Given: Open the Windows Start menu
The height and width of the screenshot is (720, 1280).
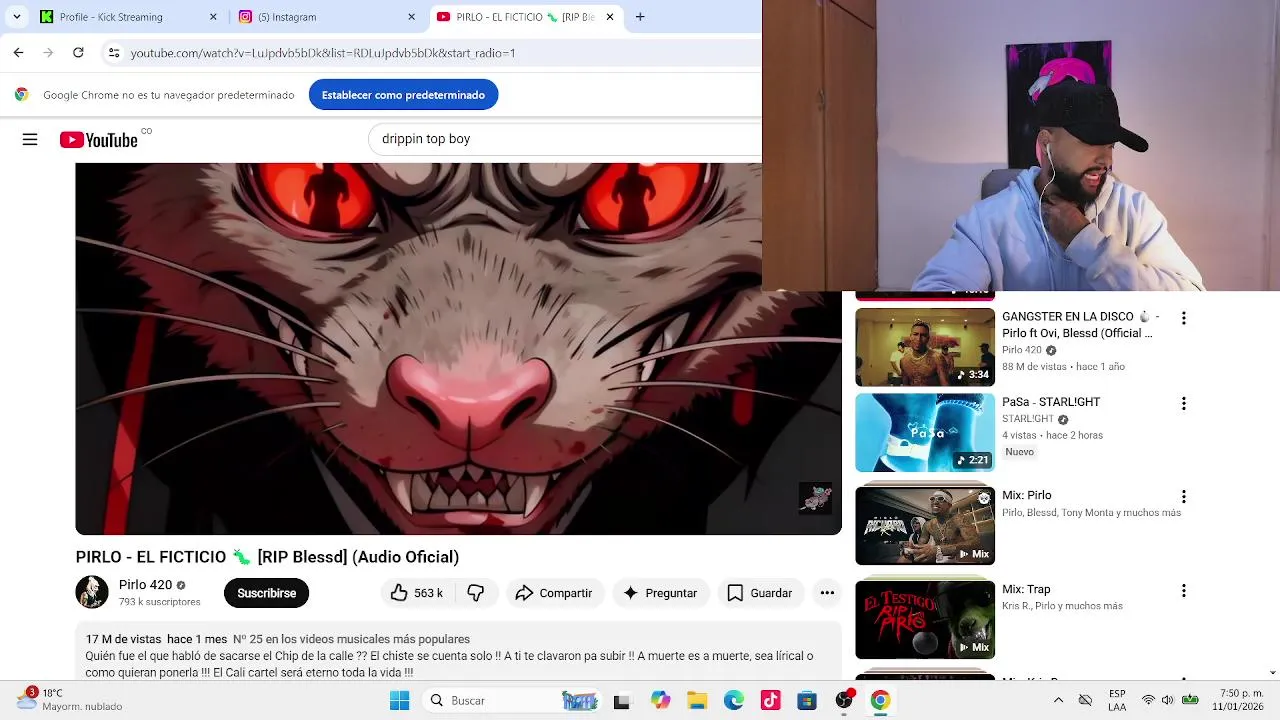Looking at the screenshot, I should click(399, 700).
